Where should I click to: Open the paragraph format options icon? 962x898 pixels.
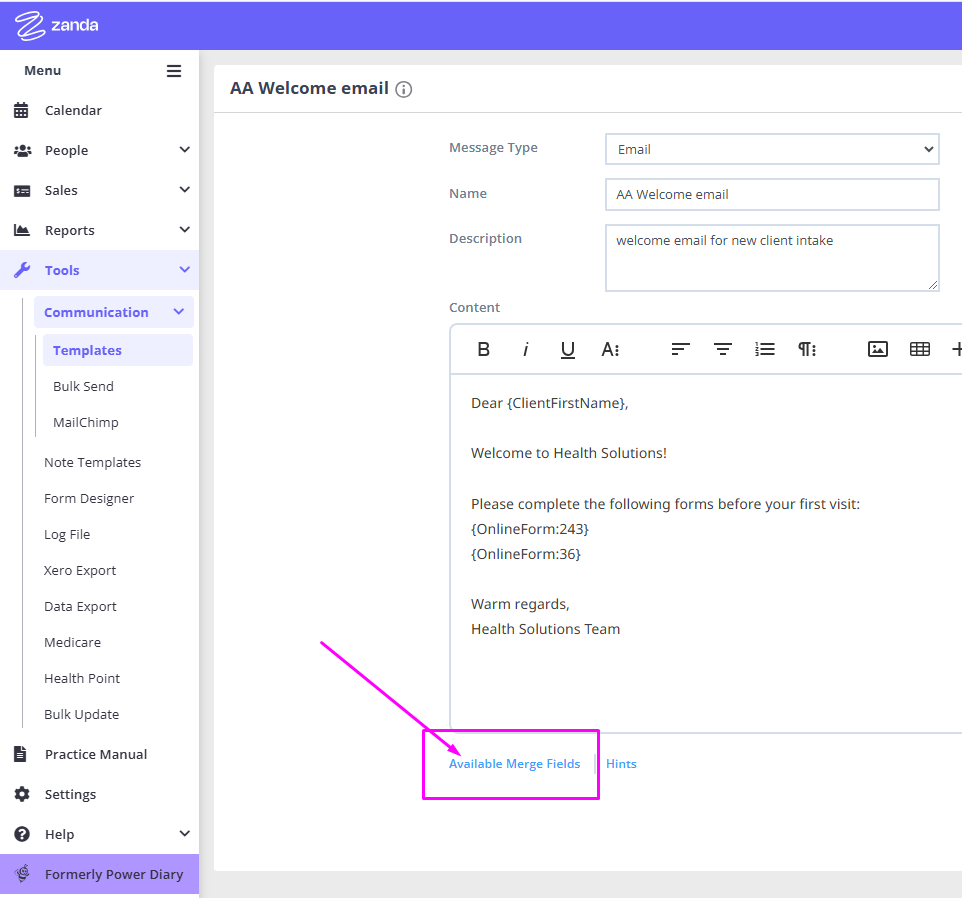point(807,349)
